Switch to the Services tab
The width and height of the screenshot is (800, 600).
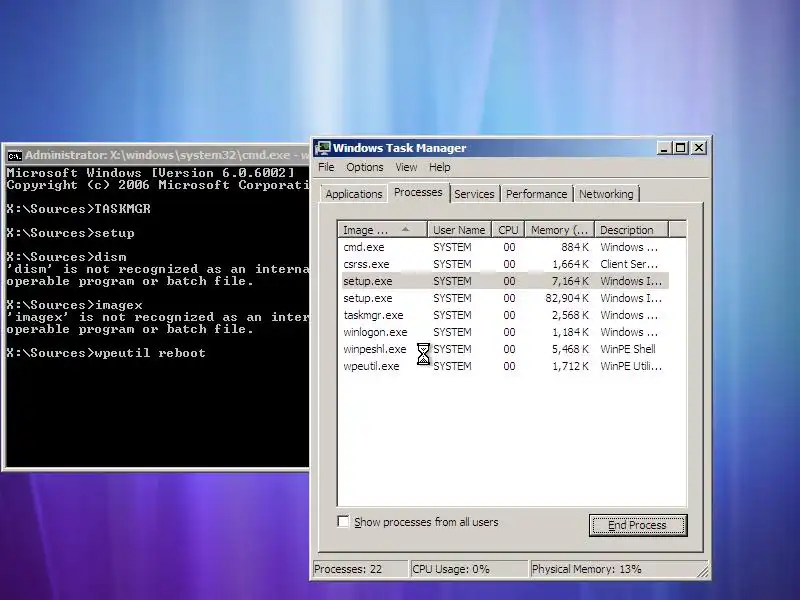coord(474,194)
